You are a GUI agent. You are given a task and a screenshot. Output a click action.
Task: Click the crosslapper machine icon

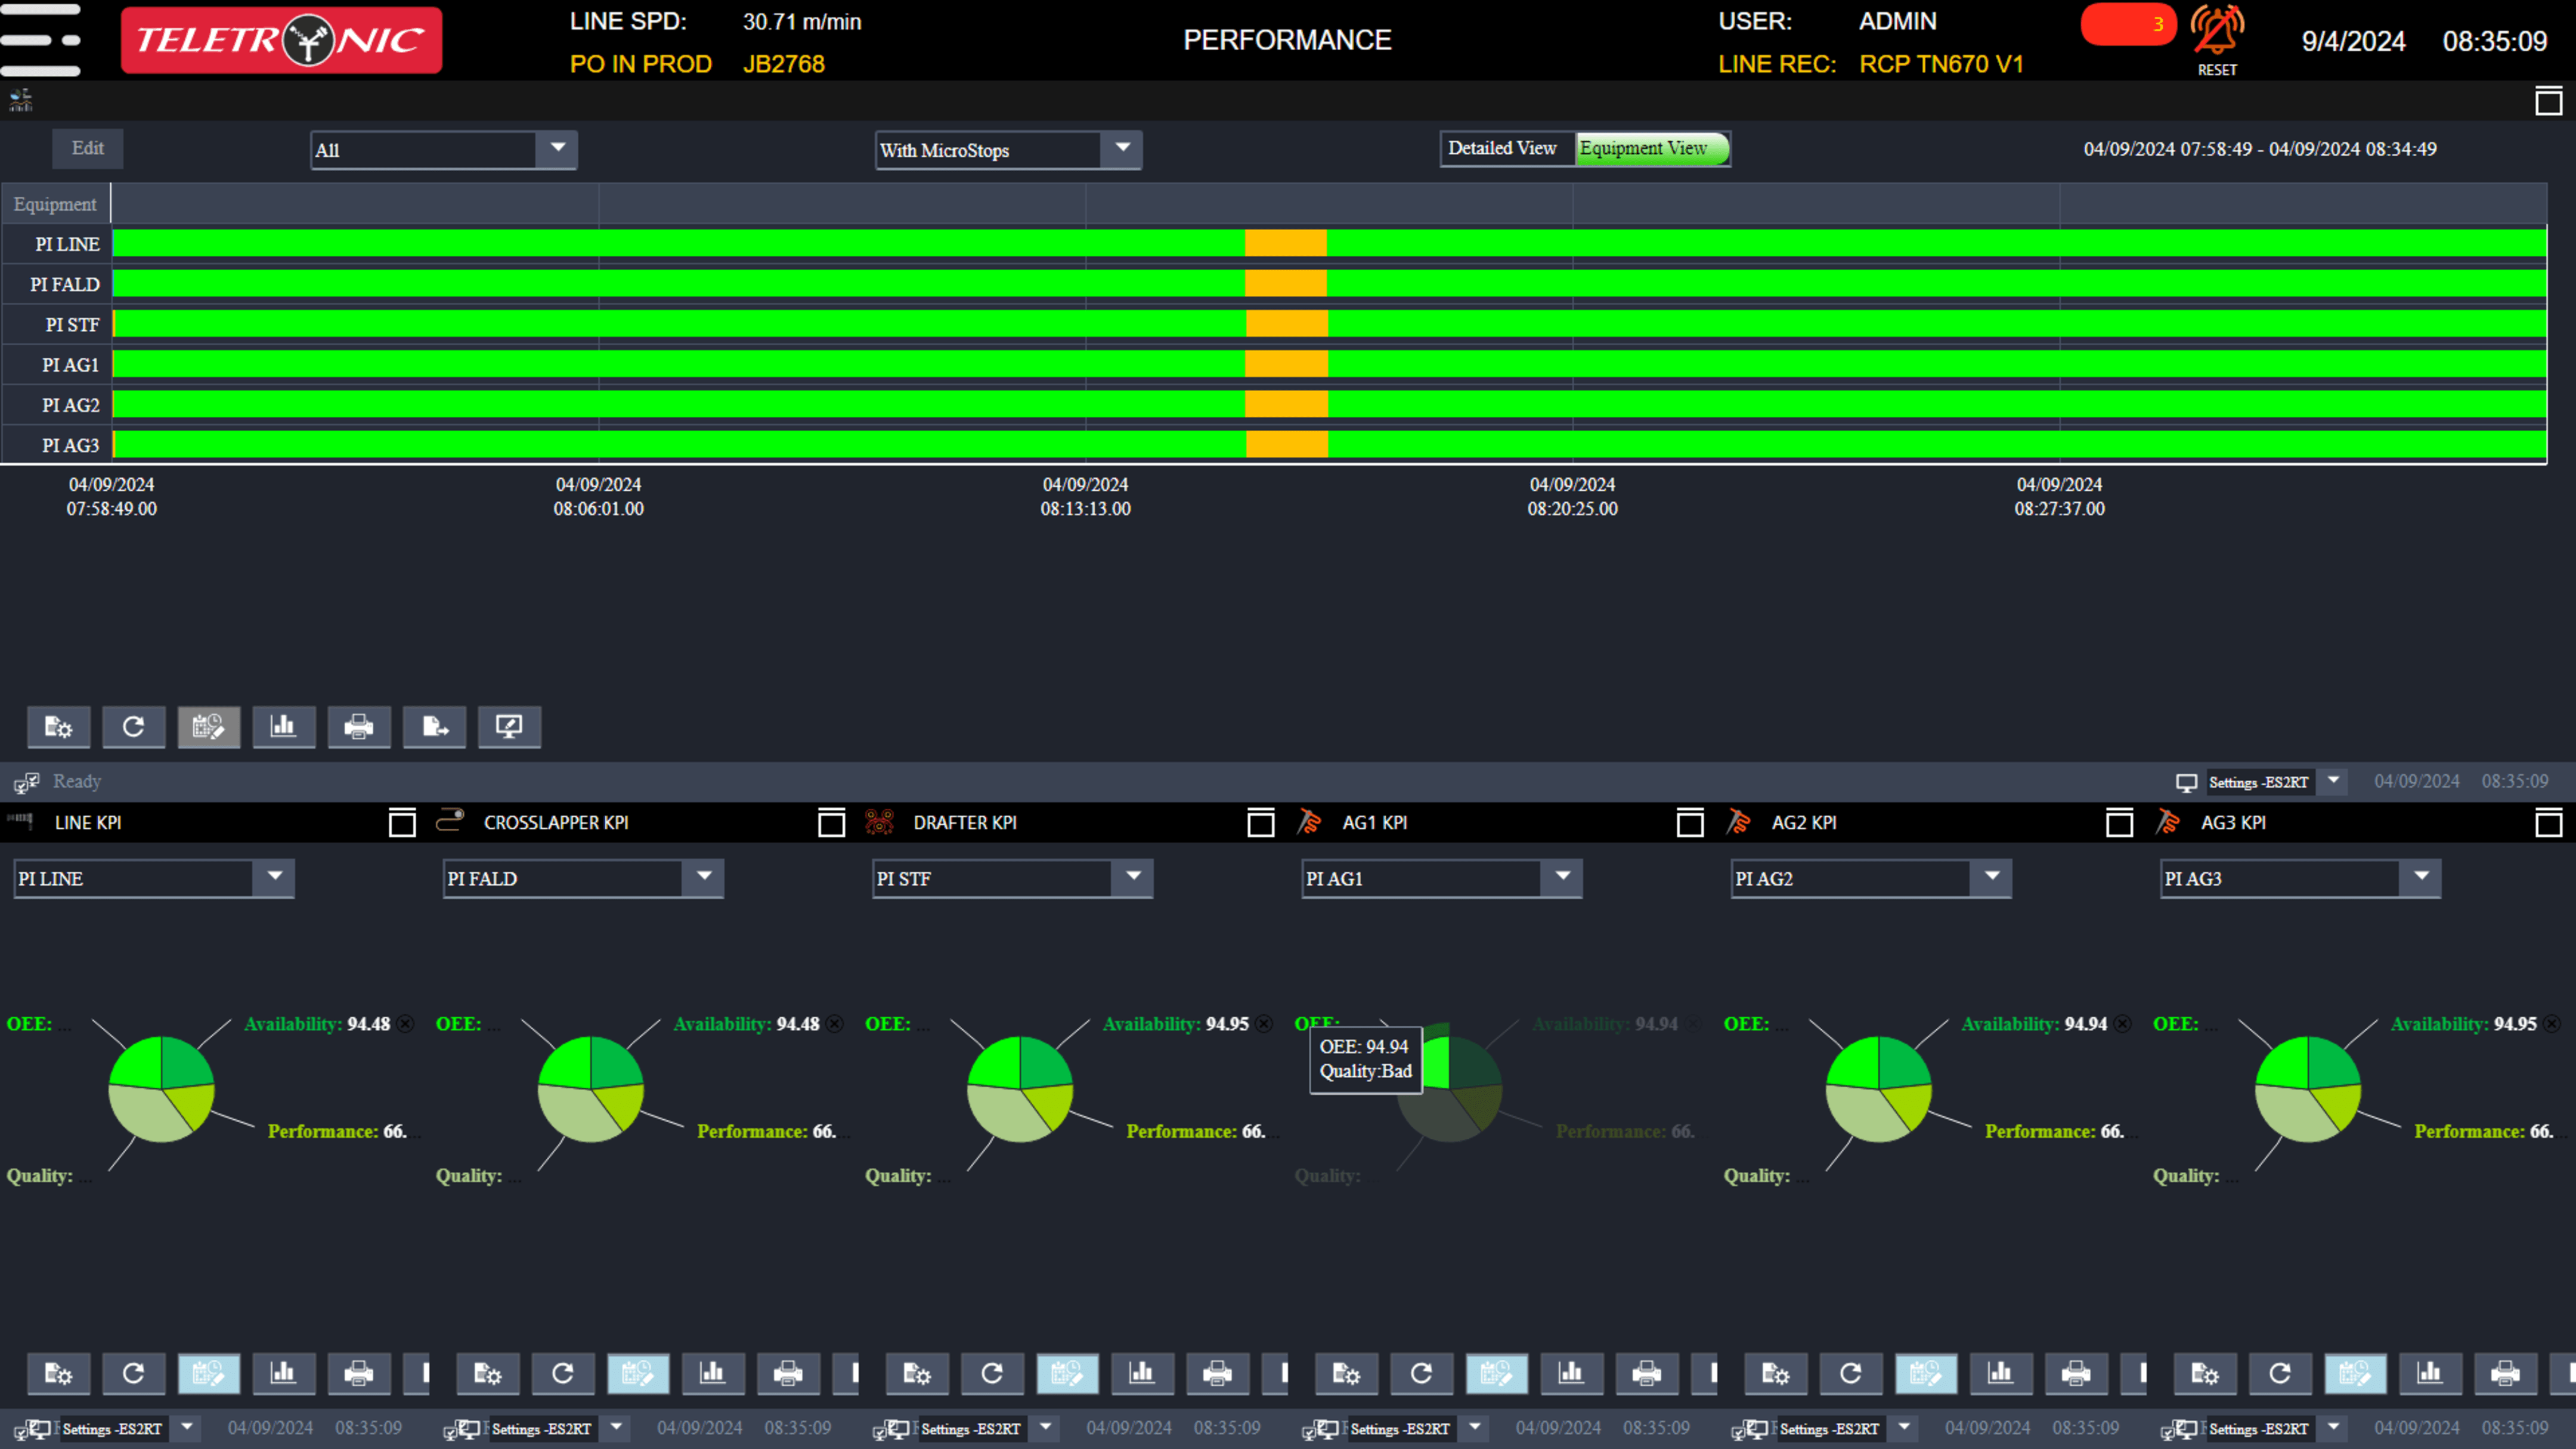tap(450, 821)
